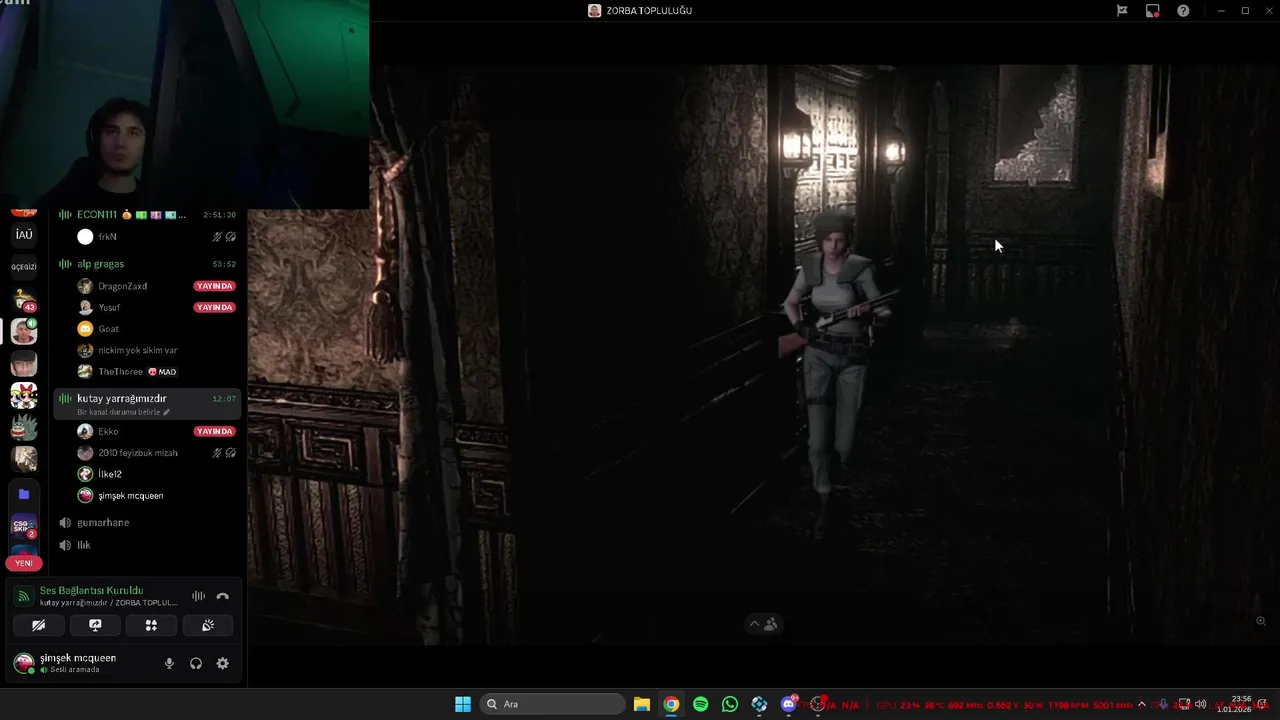
Task: Click the voice connection status text
Action: (x=91, y=591)
